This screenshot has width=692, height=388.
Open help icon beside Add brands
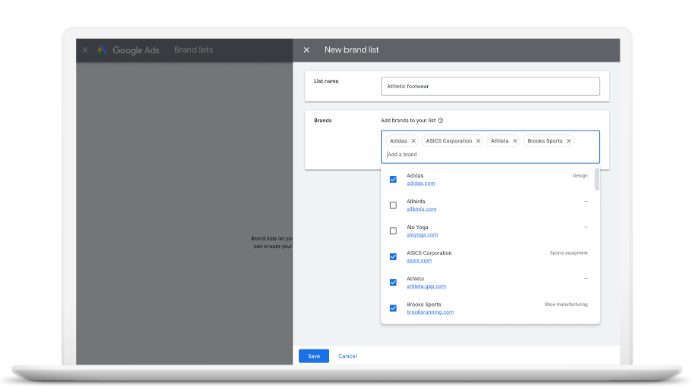pos(440,120)
